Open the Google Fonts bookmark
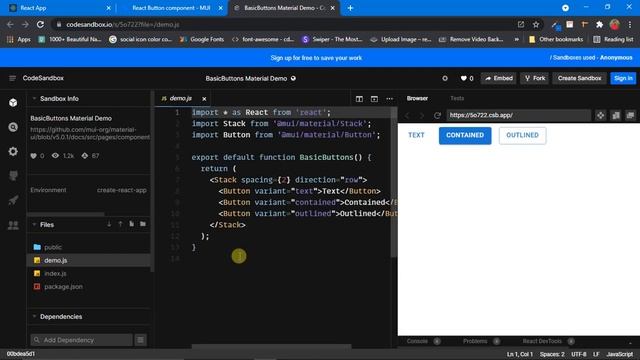The image size is (640, 360). [x=202, y=39]
